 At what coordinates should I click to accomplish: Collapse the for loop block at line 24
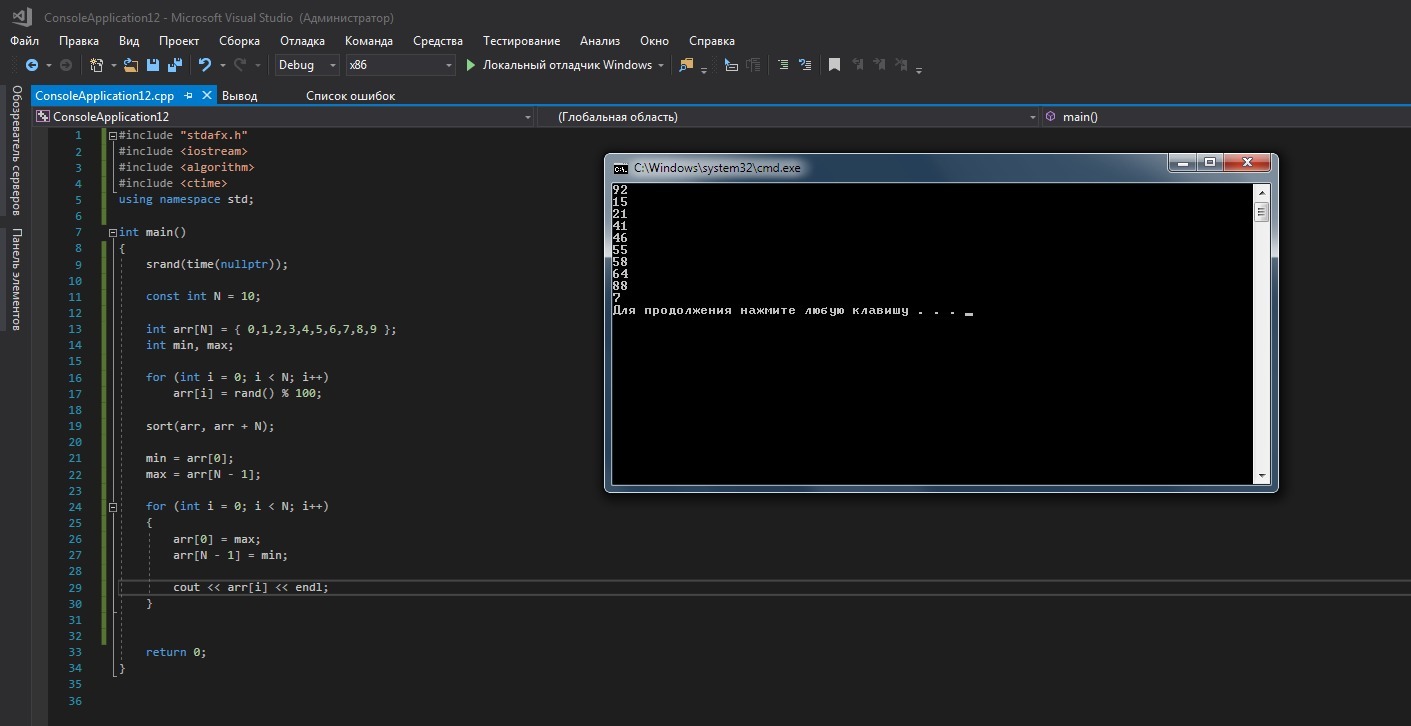point(113,507)
